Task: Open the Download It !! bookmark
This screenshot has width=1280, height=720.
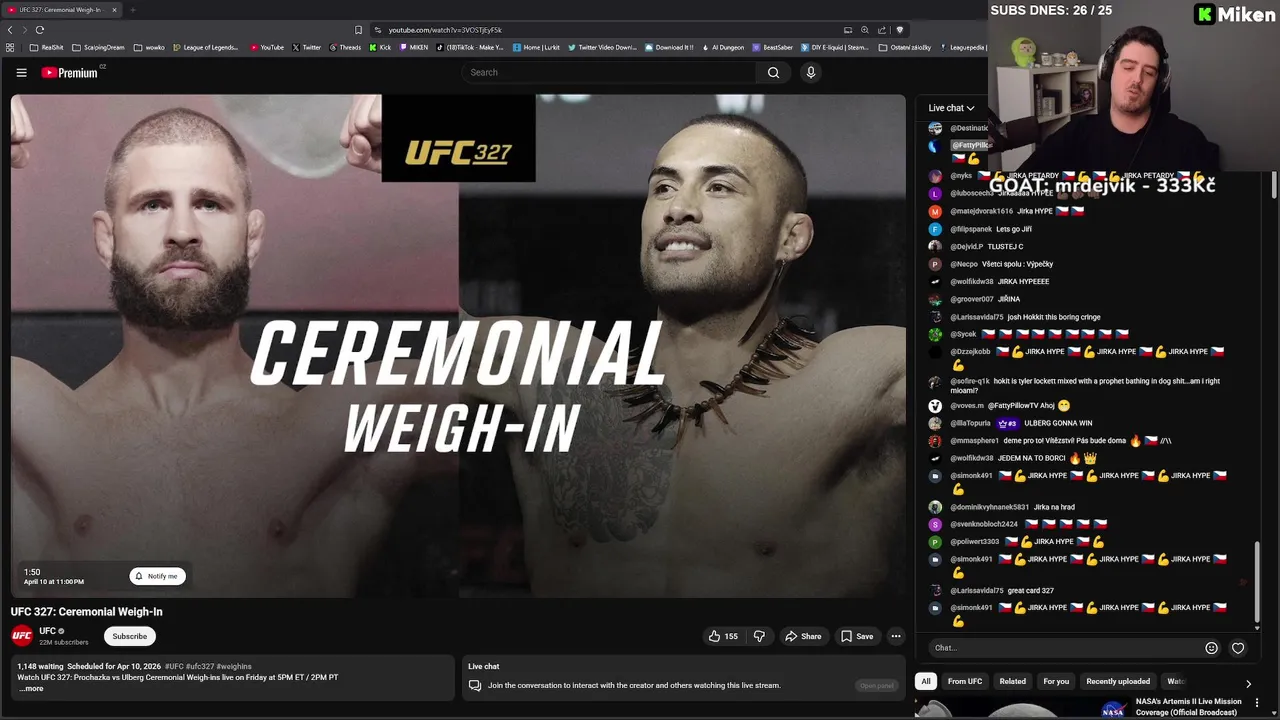Action: pos(669,47)
